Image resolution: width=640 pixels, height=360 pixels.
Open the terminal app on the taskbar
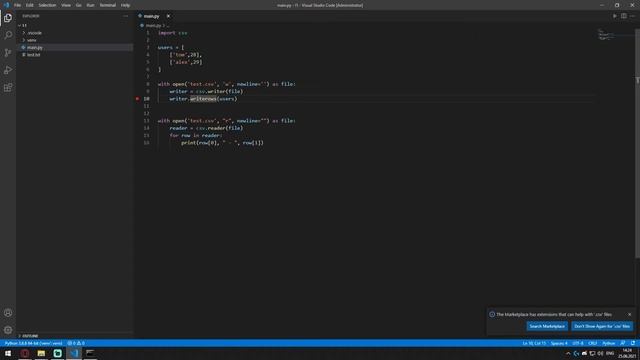click(x=90, y=353)
